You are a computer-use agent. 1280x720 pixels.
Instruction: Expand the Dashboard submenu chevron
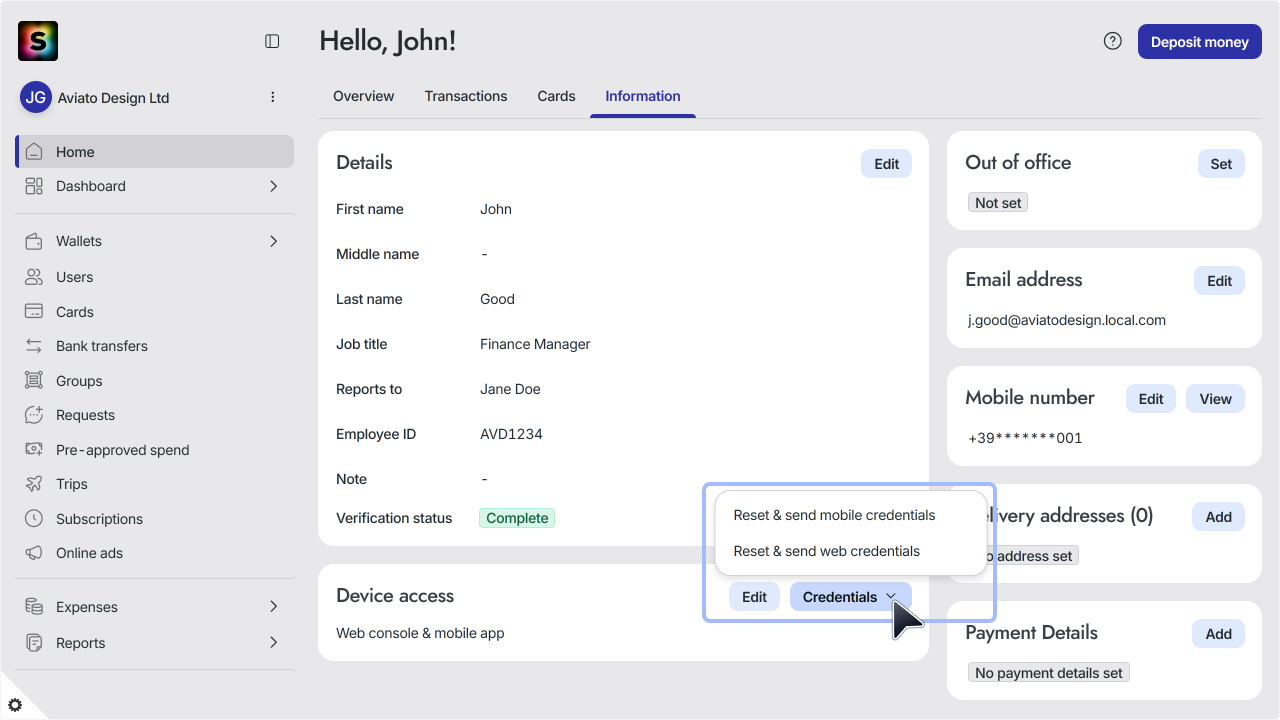[x=273, y=186]
